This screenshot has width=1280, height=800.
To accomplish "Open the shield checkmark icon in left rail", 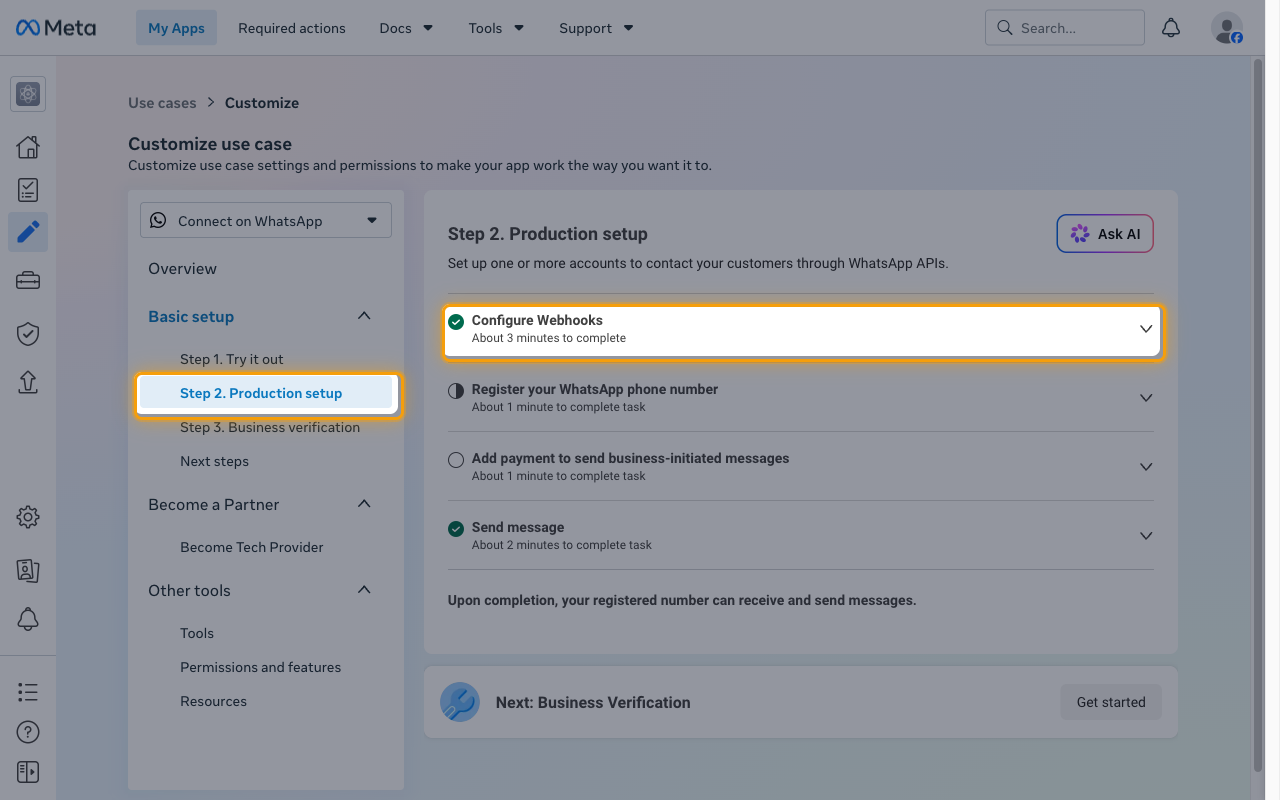I will 28,333.
